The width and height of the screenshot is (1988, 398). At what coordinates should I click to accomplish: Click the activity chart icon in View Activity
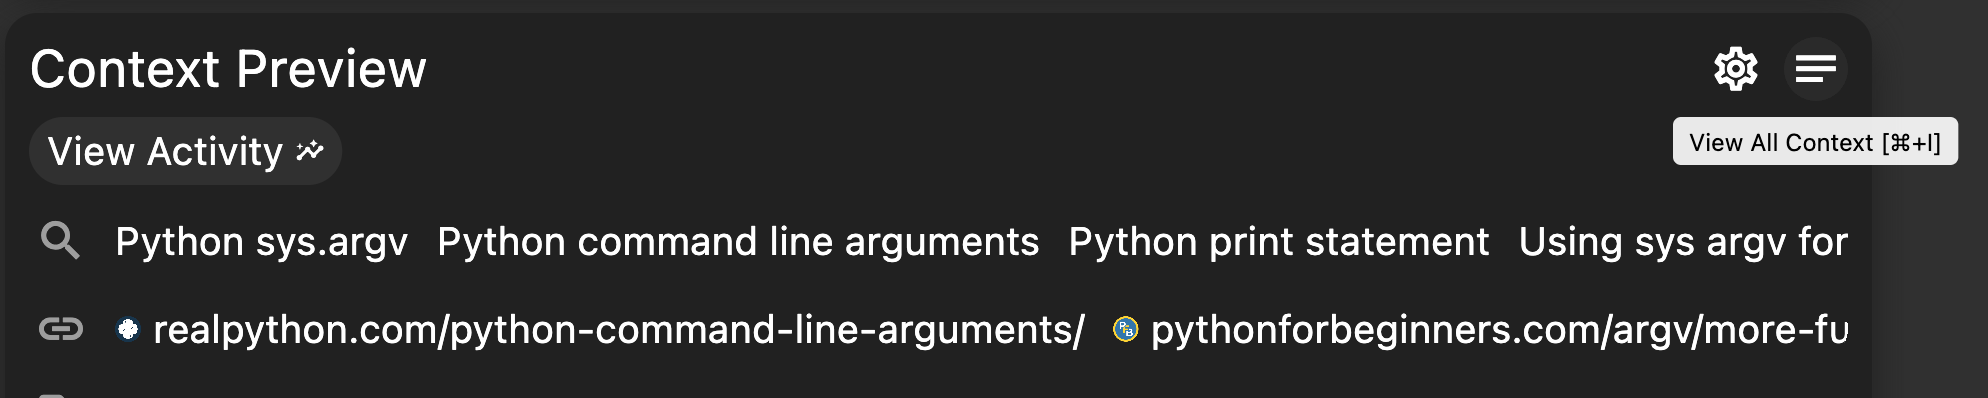310,151
